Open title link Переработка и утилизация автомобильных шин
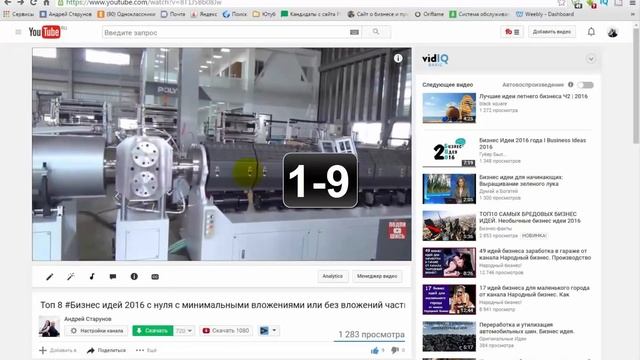This screenshot has height=360, width=640. point(527,328)
